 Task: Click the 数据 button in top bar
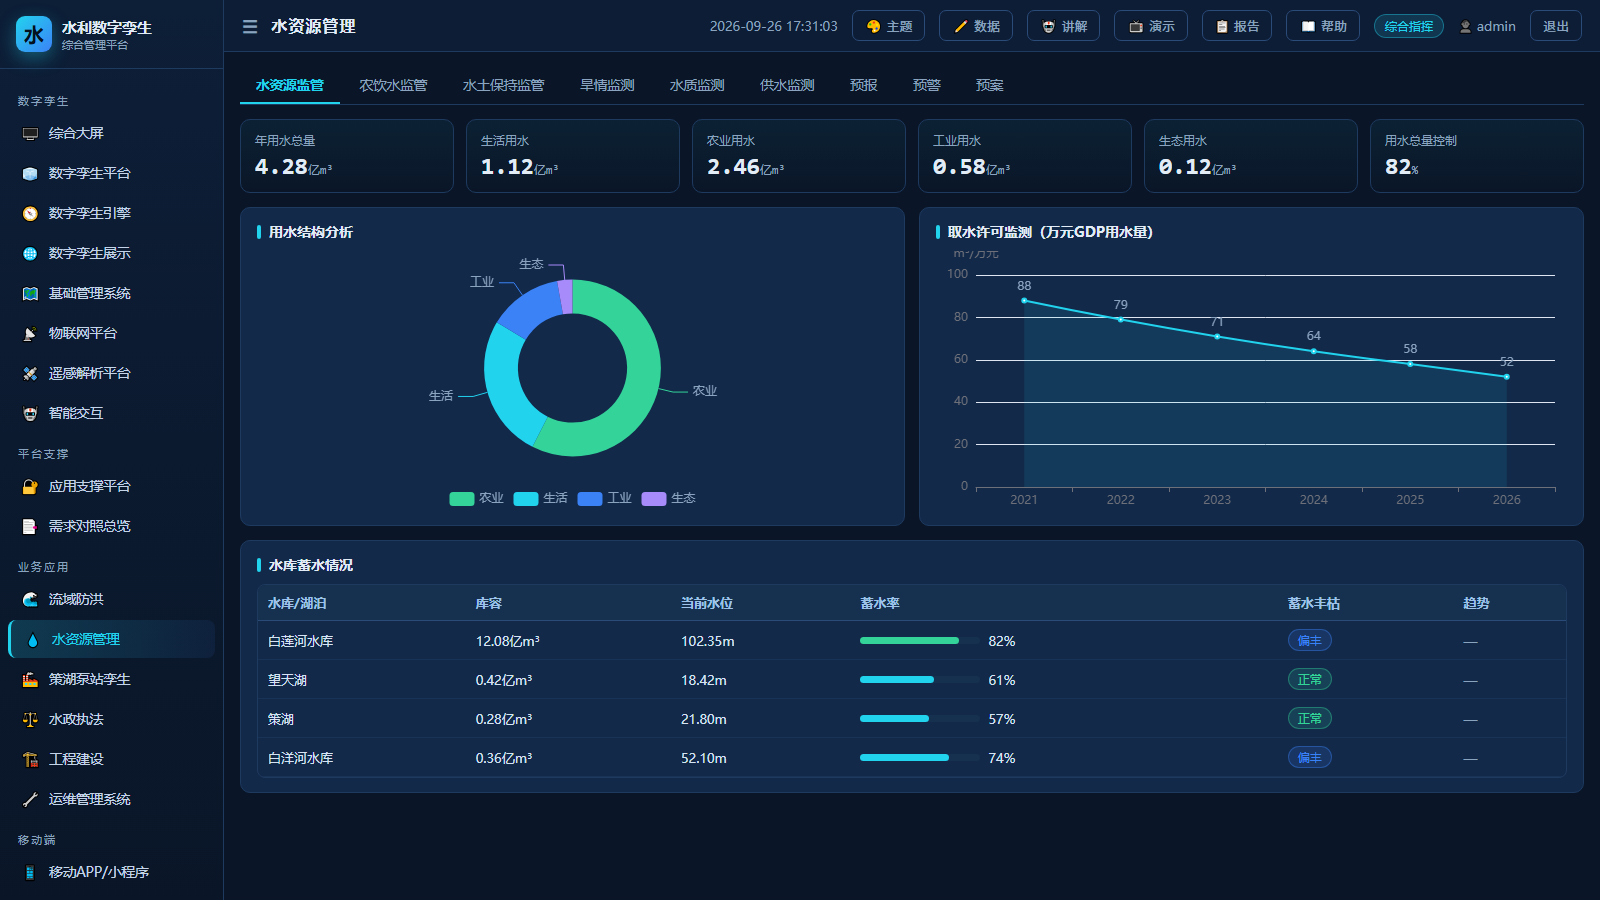[x=976, y=26]
